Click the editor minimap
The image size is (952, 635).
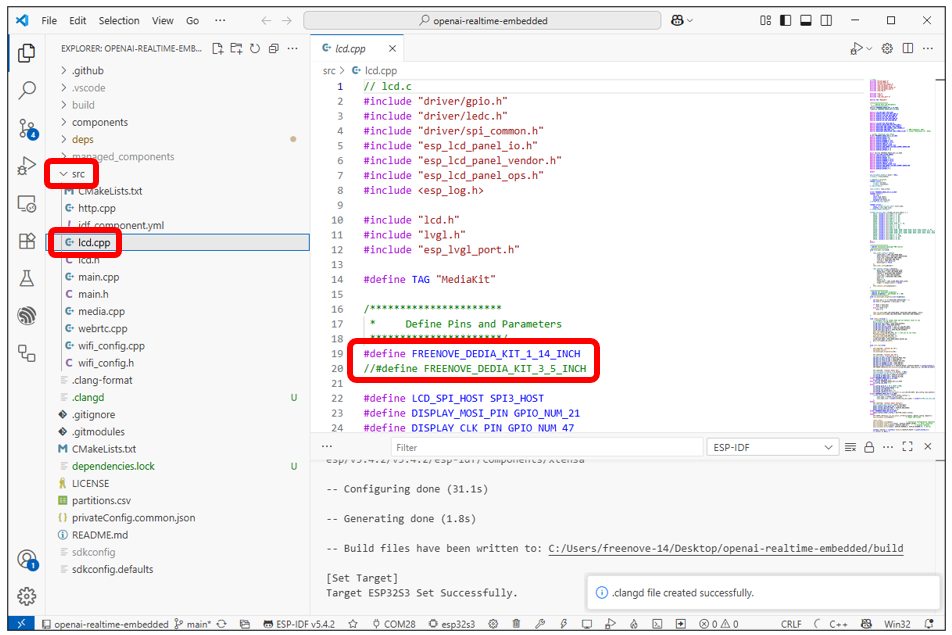903,255
